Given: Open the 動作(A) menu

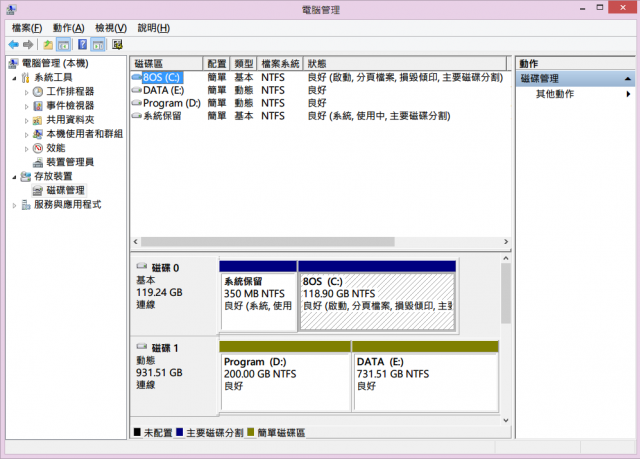Looking at the screenshot, I should (x=69, y=28).
